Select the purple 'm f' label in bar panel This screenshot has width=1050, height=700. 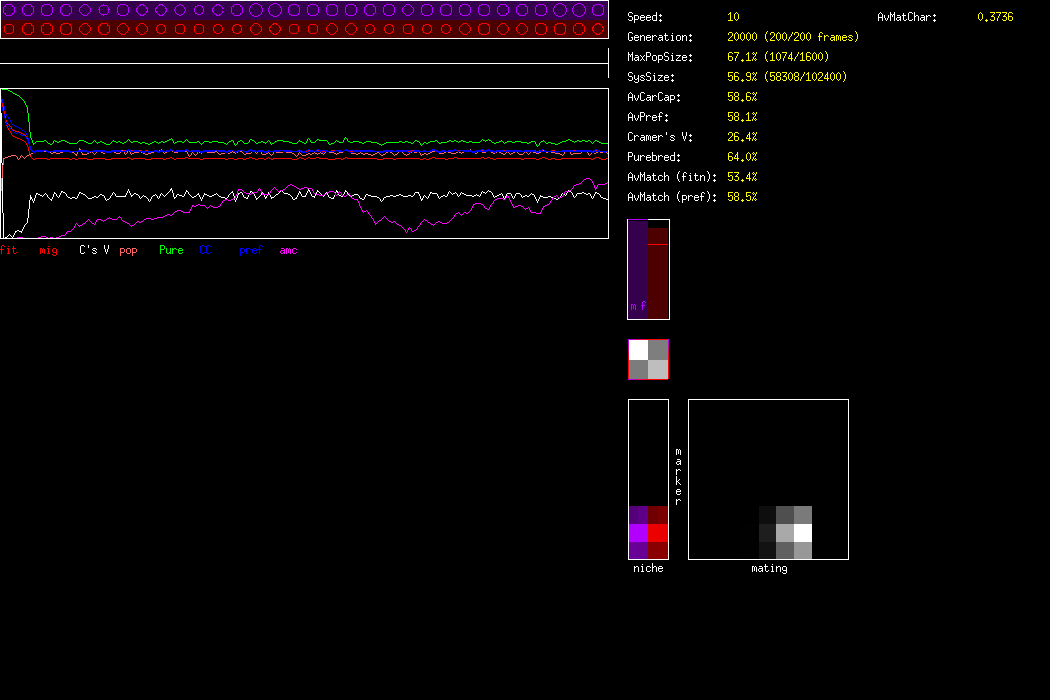click(x=637, y=306)
